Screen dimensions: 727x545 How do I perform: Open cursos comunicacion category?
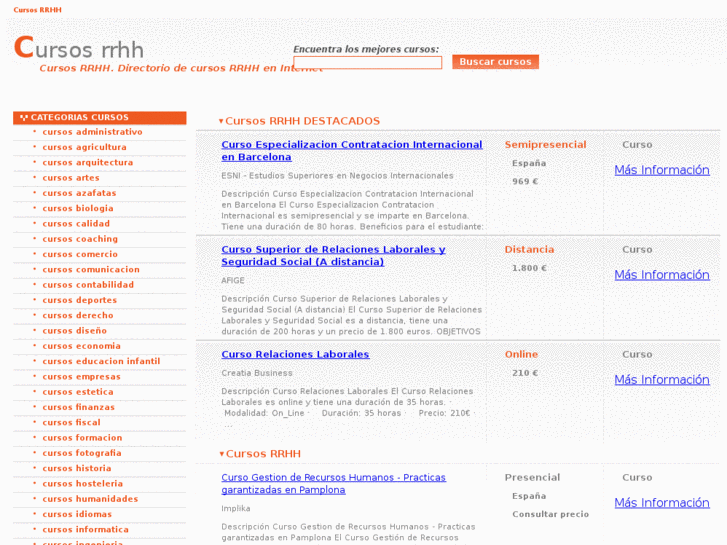(91, 270)
